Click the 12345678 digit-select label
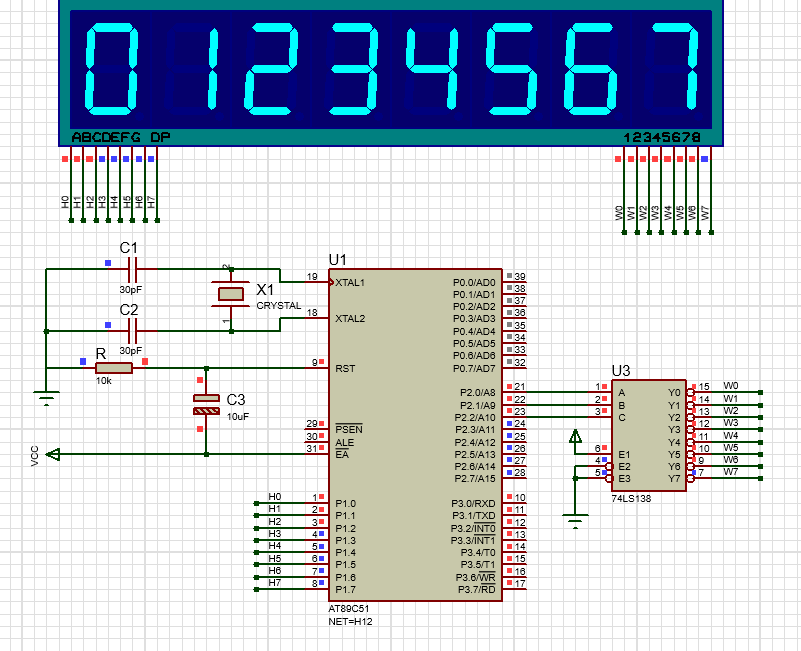Viewport: 801px width, 651px height. point(662,137)
